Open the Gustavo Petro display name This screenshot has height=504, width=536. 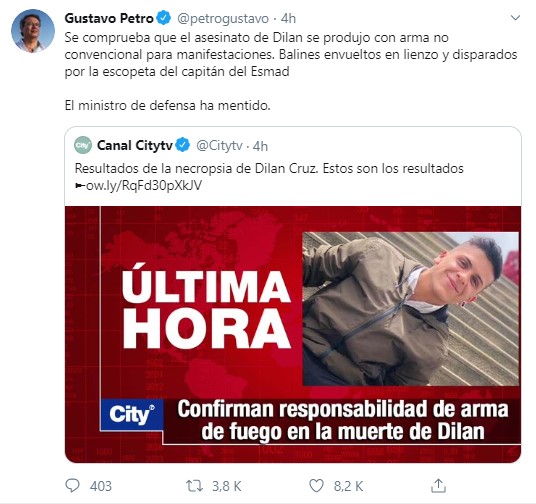[109, 18]
